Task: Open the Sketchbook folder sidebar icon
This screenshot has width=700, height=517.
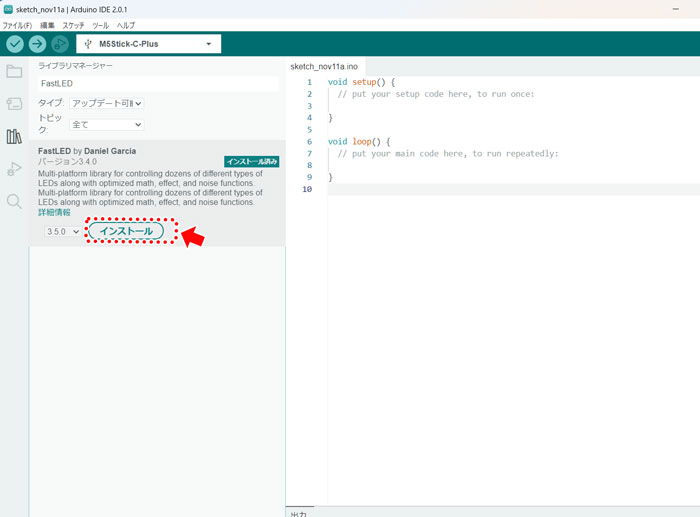Action: coord(14,71)
